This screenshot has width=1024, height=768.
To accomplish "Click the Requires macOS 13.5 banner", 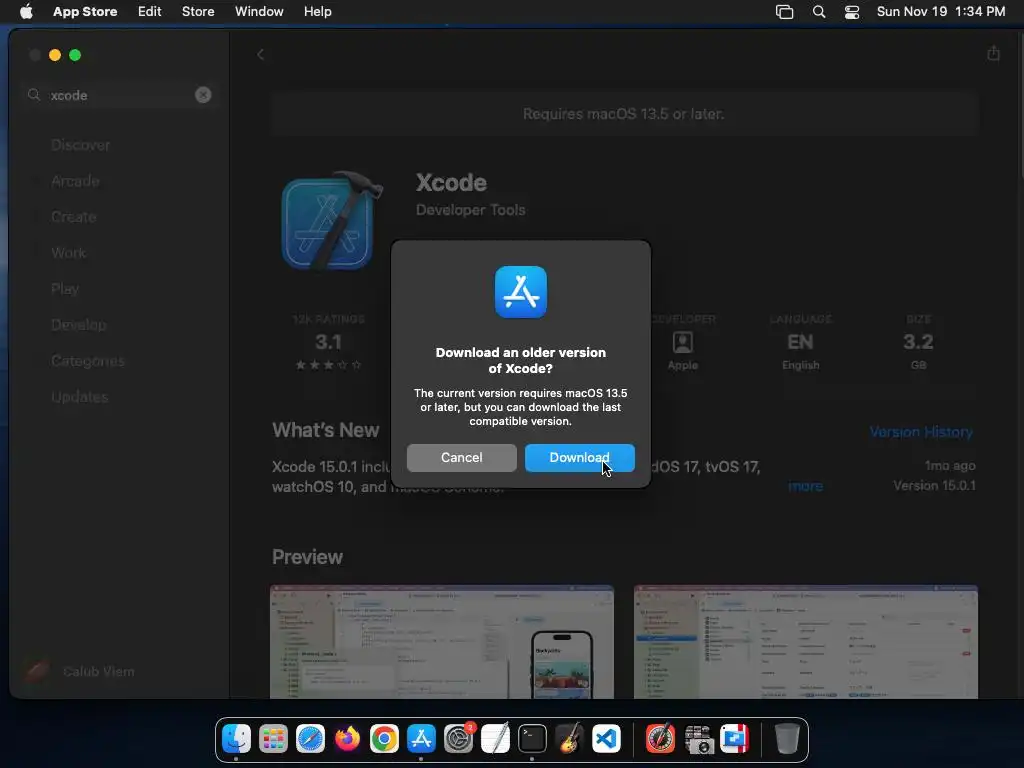I will pos(624,114).
